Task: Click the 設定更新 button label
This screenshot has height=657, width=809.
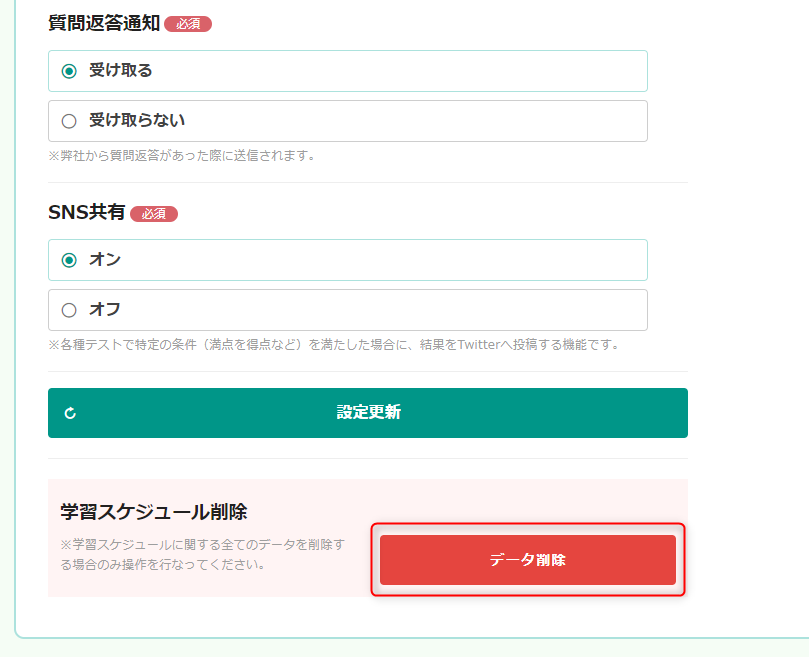Action: (x=368, y=412)
